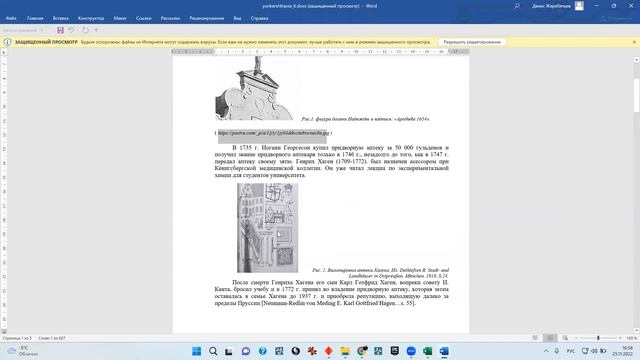Open the weather widget on the taskbar
Screen dimensions: 640x360
22,351
